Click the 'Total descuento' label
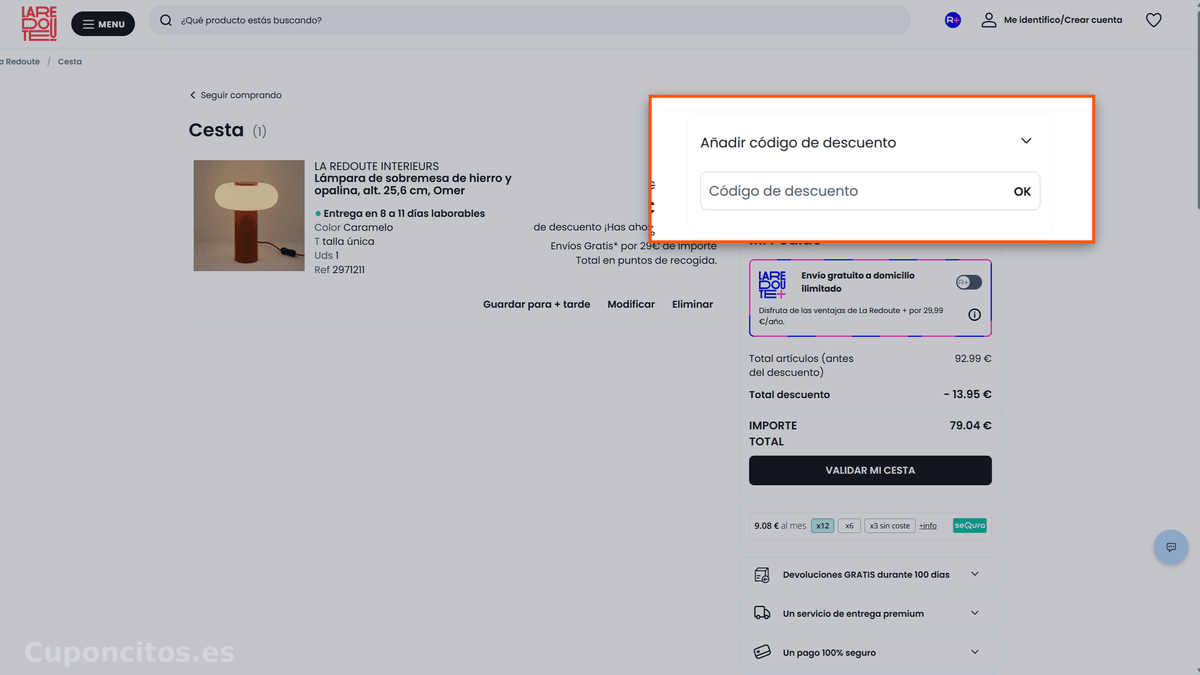This screenshot has width=1200, height=675. pos(789,394)
